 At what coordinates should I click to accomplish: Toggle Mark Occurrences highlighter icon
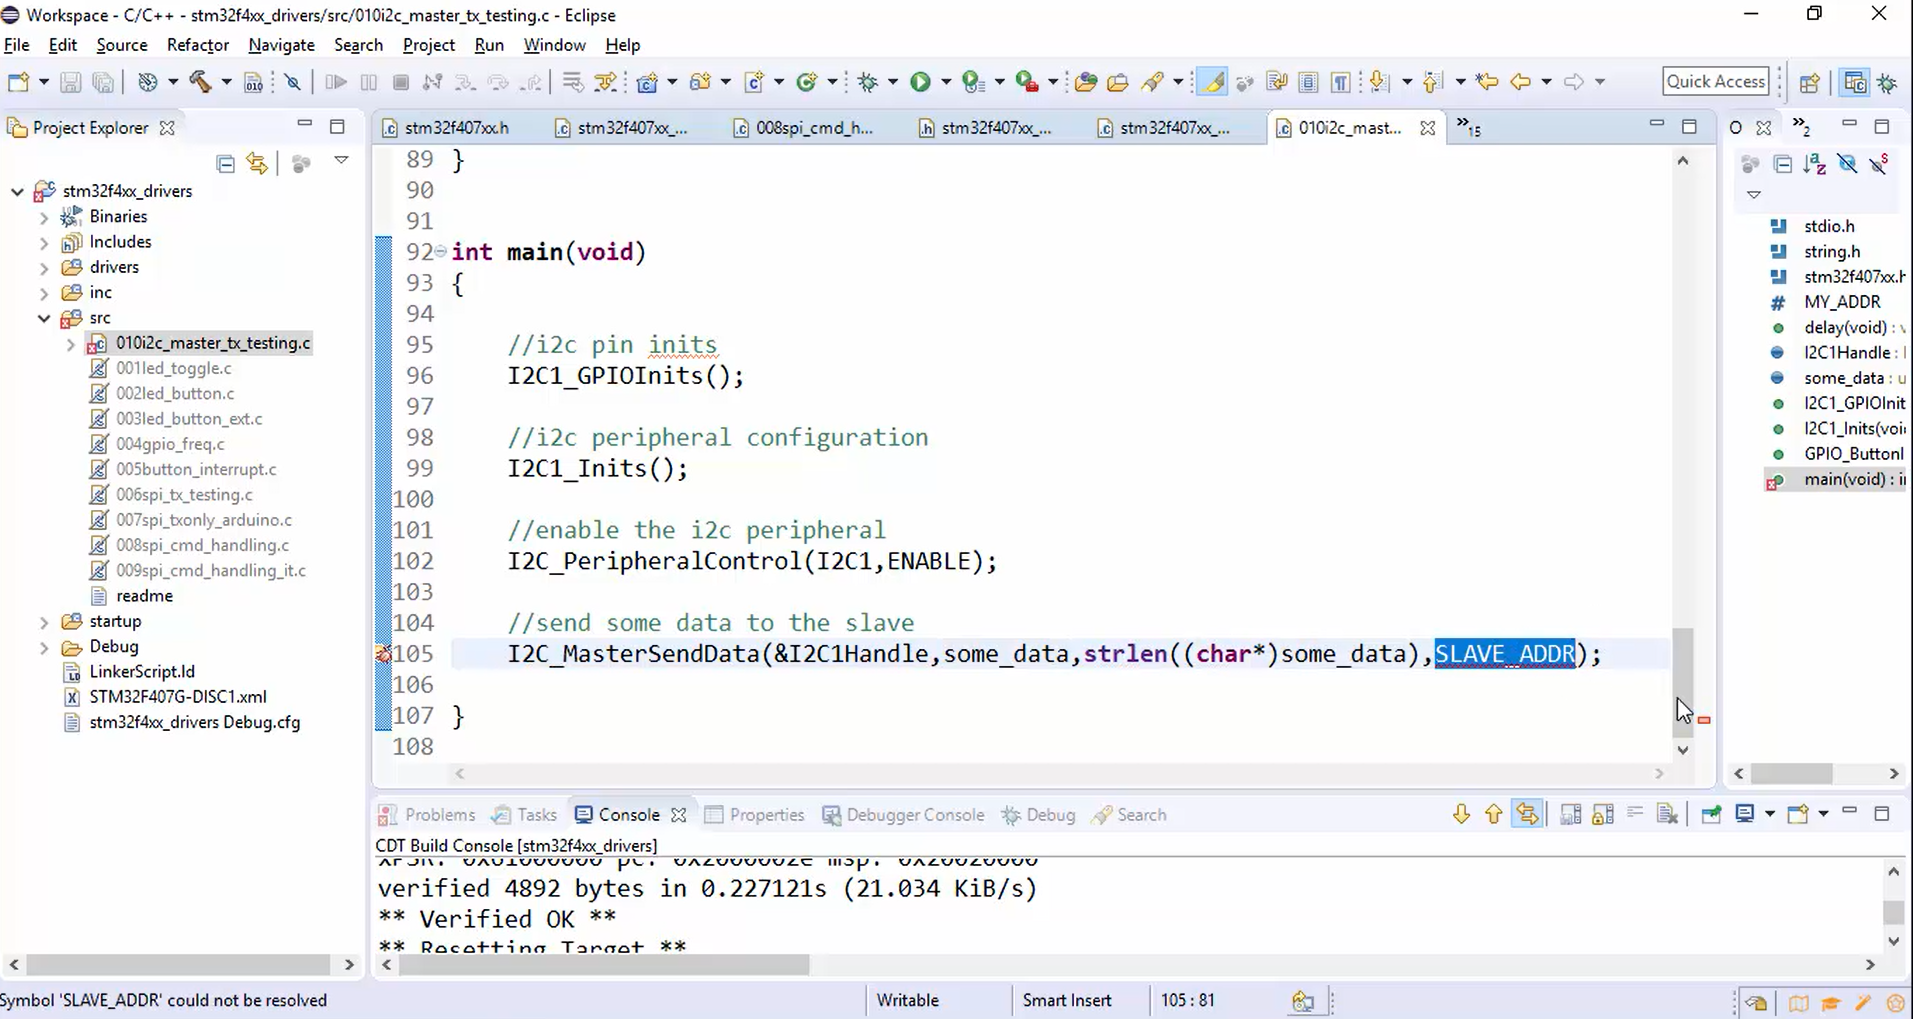1212,82
